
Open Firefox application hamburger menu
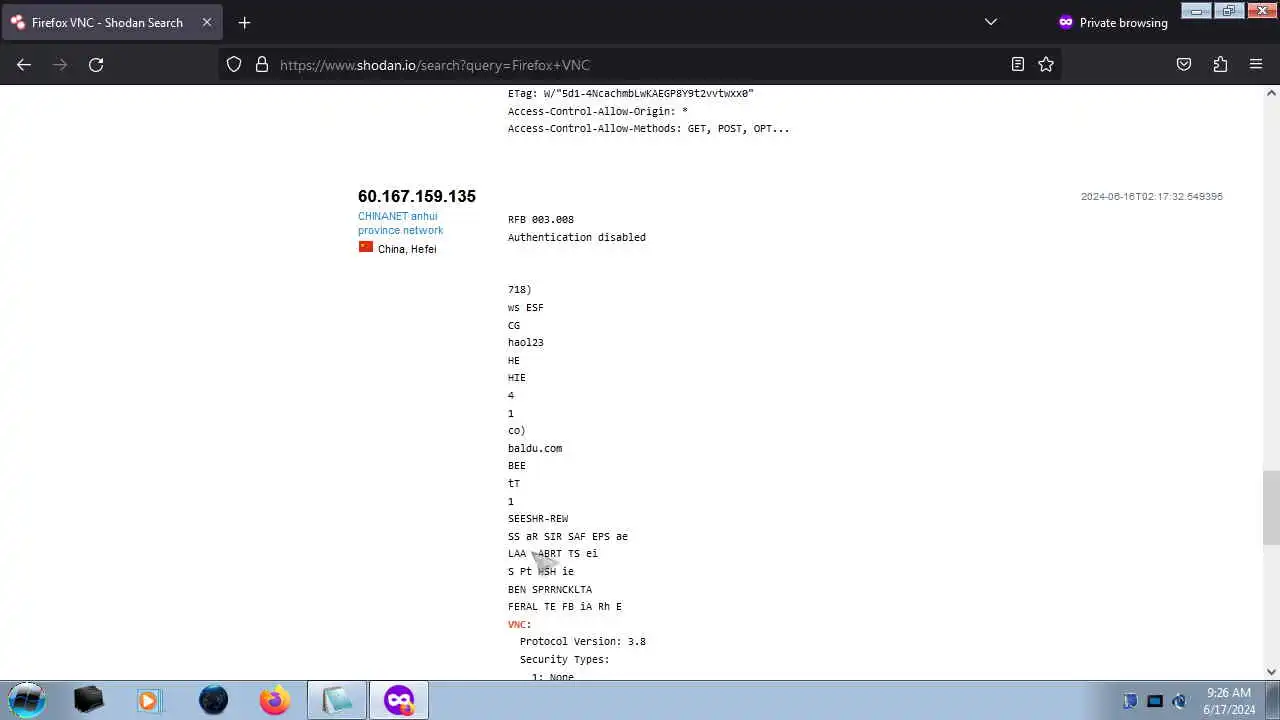tap(1256, 64)
